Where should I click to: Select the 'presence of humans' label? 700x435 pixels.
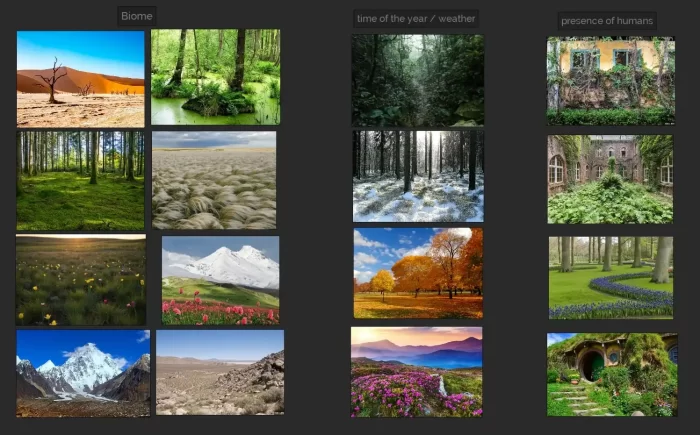point(606,20)
